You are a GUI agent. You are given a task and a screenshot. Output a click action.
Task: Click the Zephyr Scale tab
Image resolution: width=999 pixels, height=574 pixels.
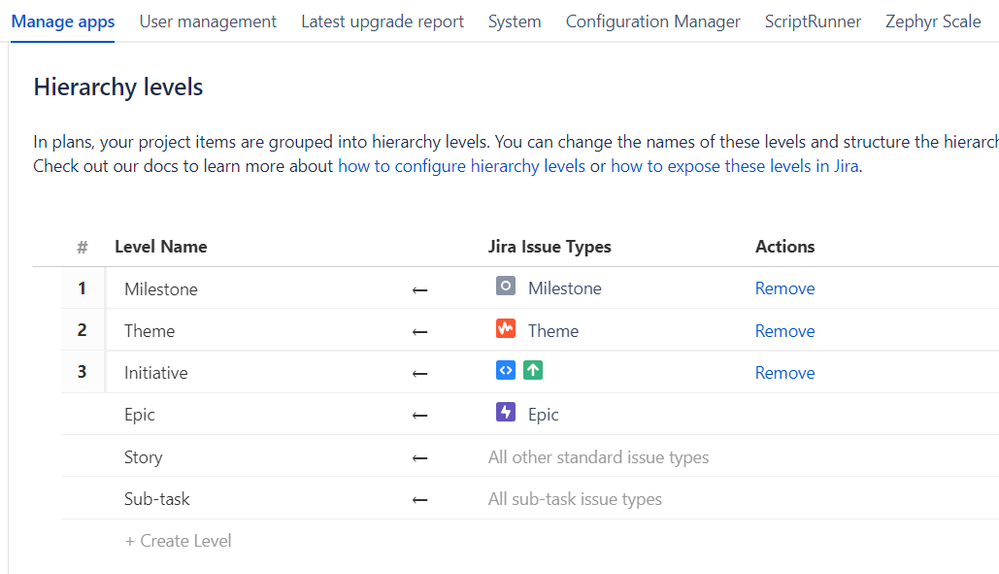click(933, 21)
